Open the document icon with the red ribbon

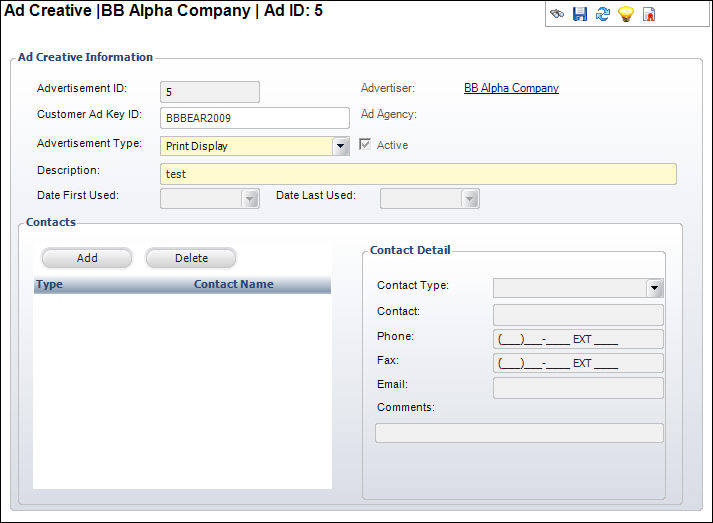[649, 15]
